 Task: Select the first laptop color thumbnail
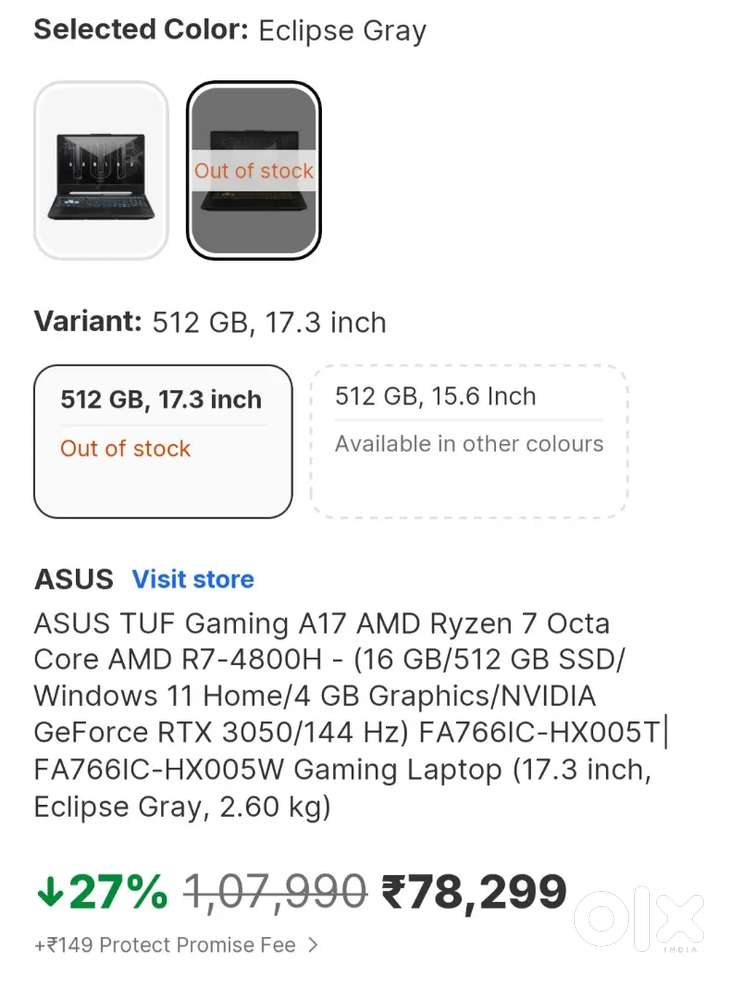[x=101, y=170]
